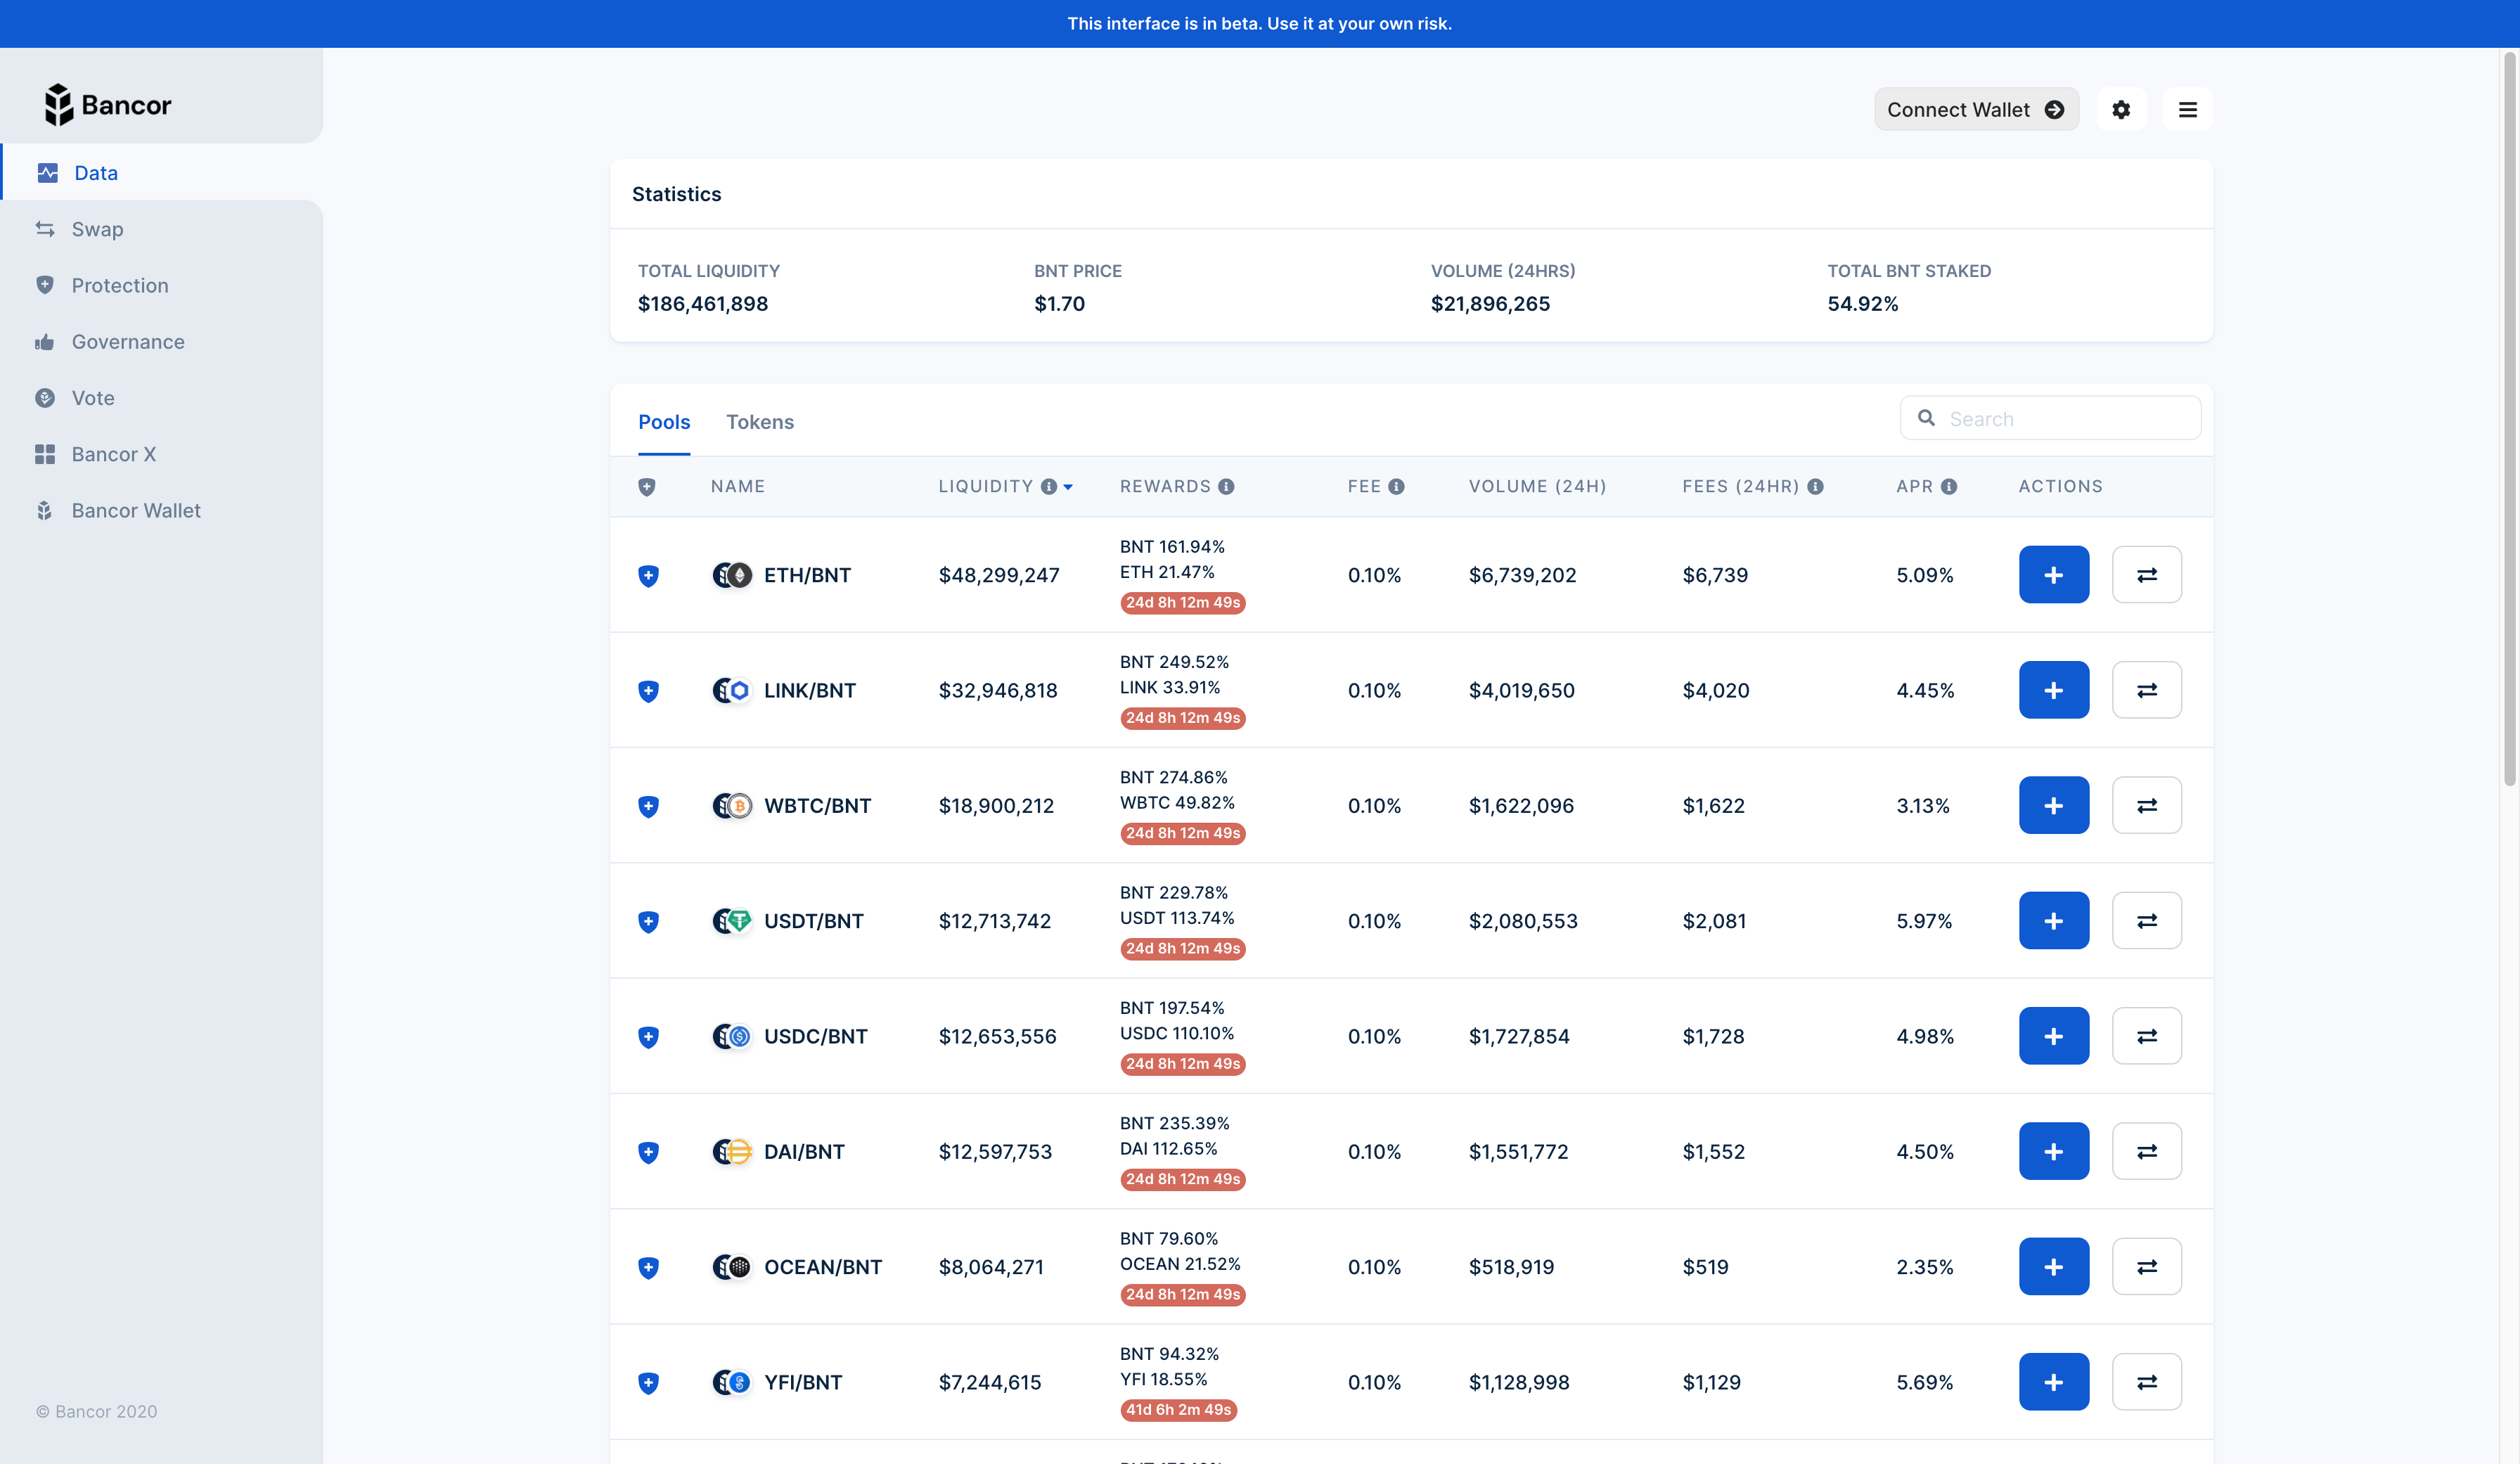Add liquidity to USDC/BNT pool
Viewport: 2520px width, 1464px height.
pyautogui.click(x=2053, y=1036)
